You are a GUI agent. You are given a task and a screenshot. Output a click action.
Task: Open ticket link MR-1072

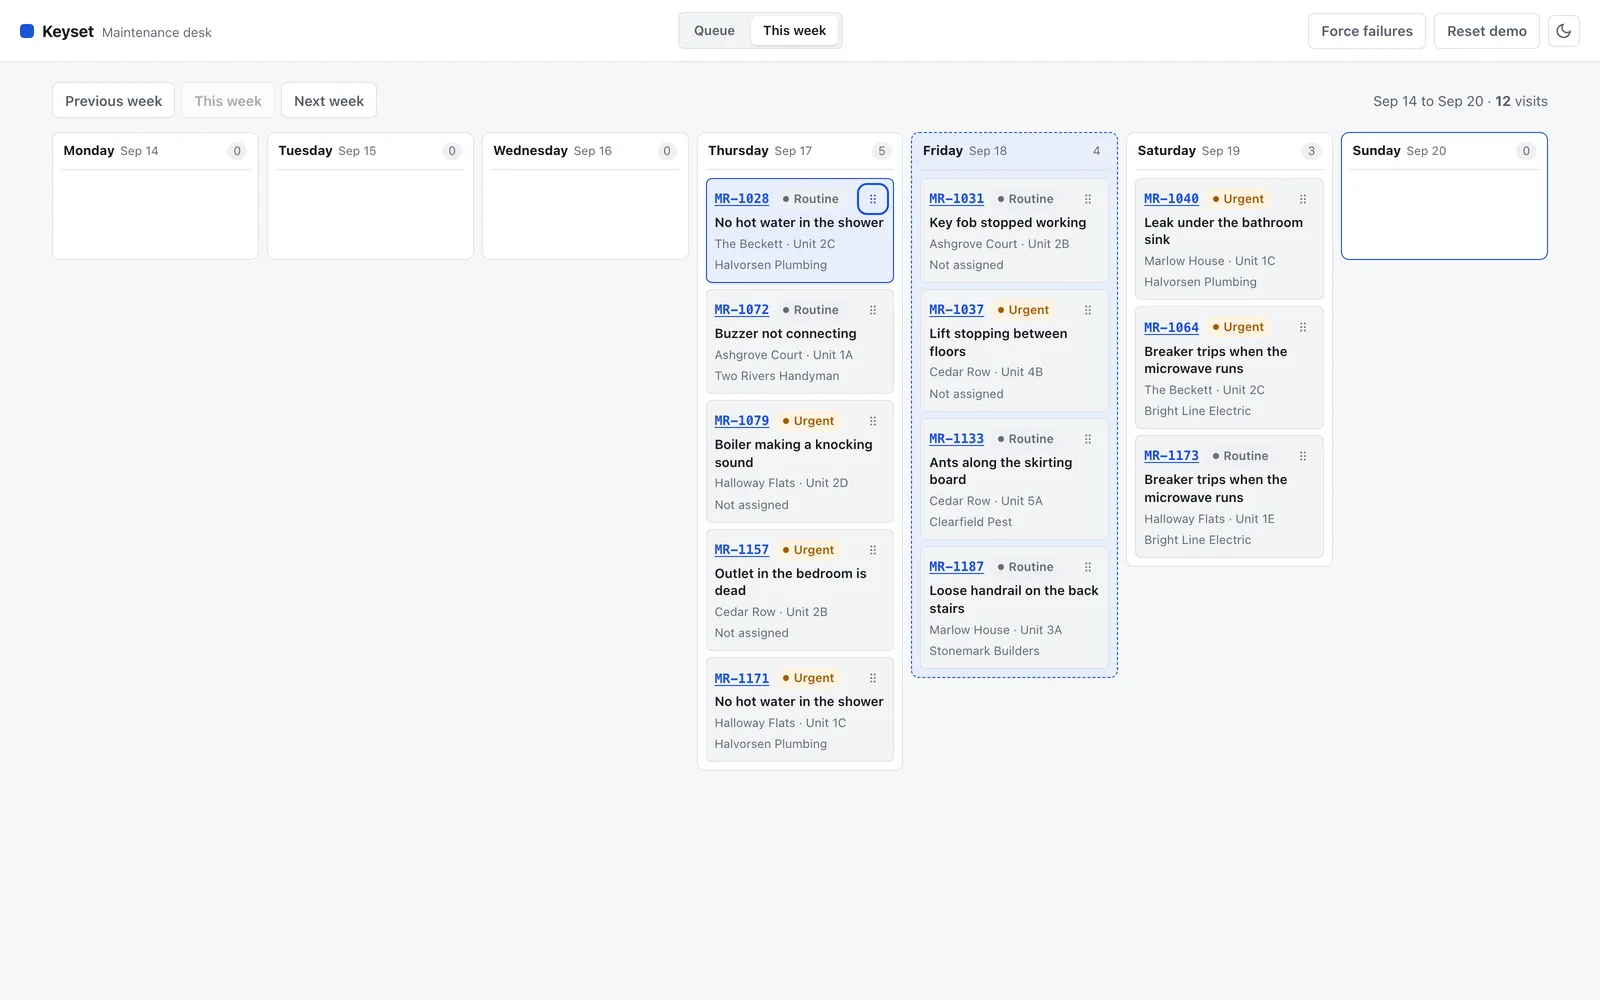(741, 310)
